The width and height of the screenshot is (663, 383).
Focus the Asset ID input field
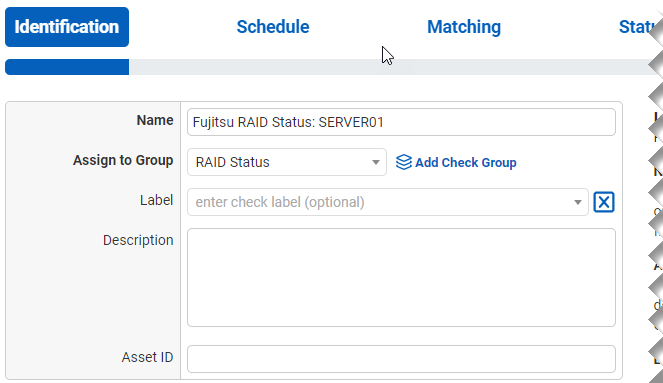click(401, 359)
